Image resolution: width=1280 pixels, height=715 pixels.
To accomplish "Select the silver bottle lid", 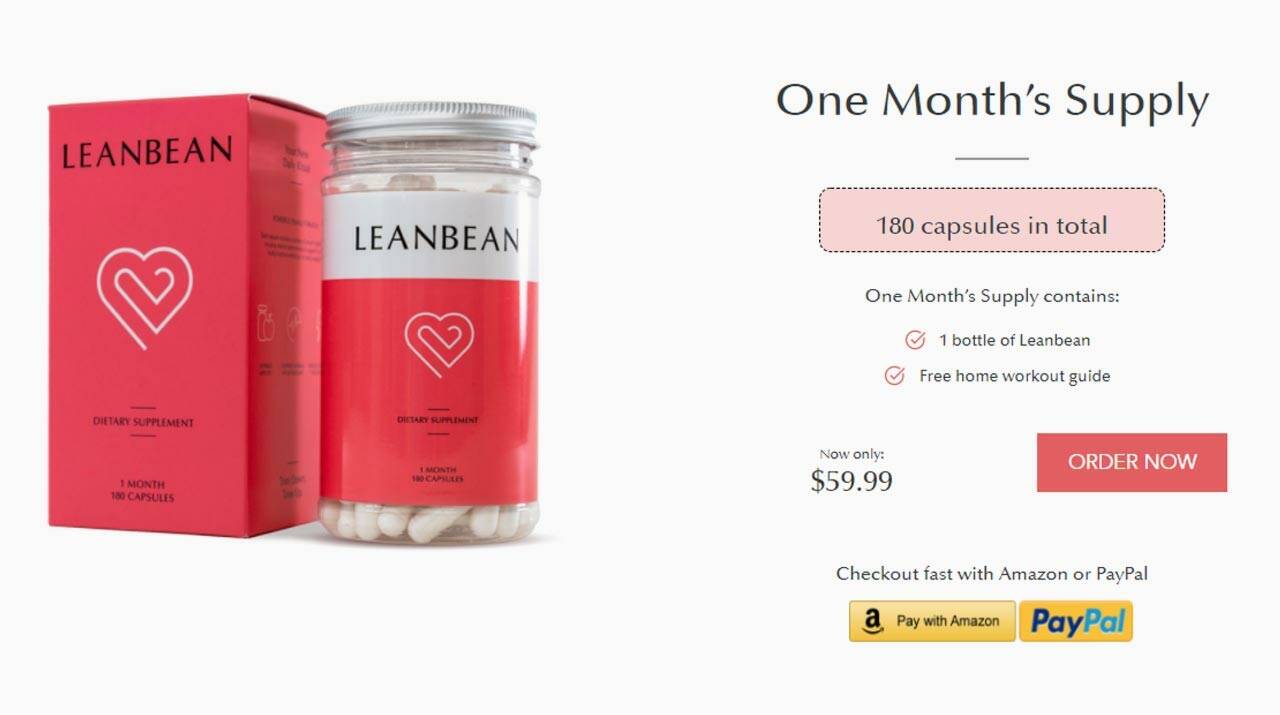I will click(431, 125).
